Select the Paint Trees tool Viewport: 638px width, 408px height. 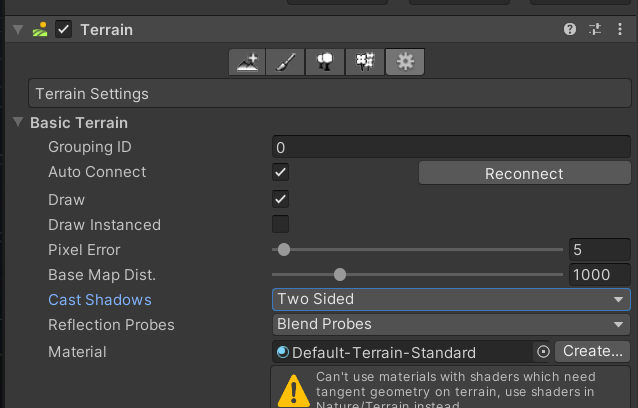click(325, 62)
